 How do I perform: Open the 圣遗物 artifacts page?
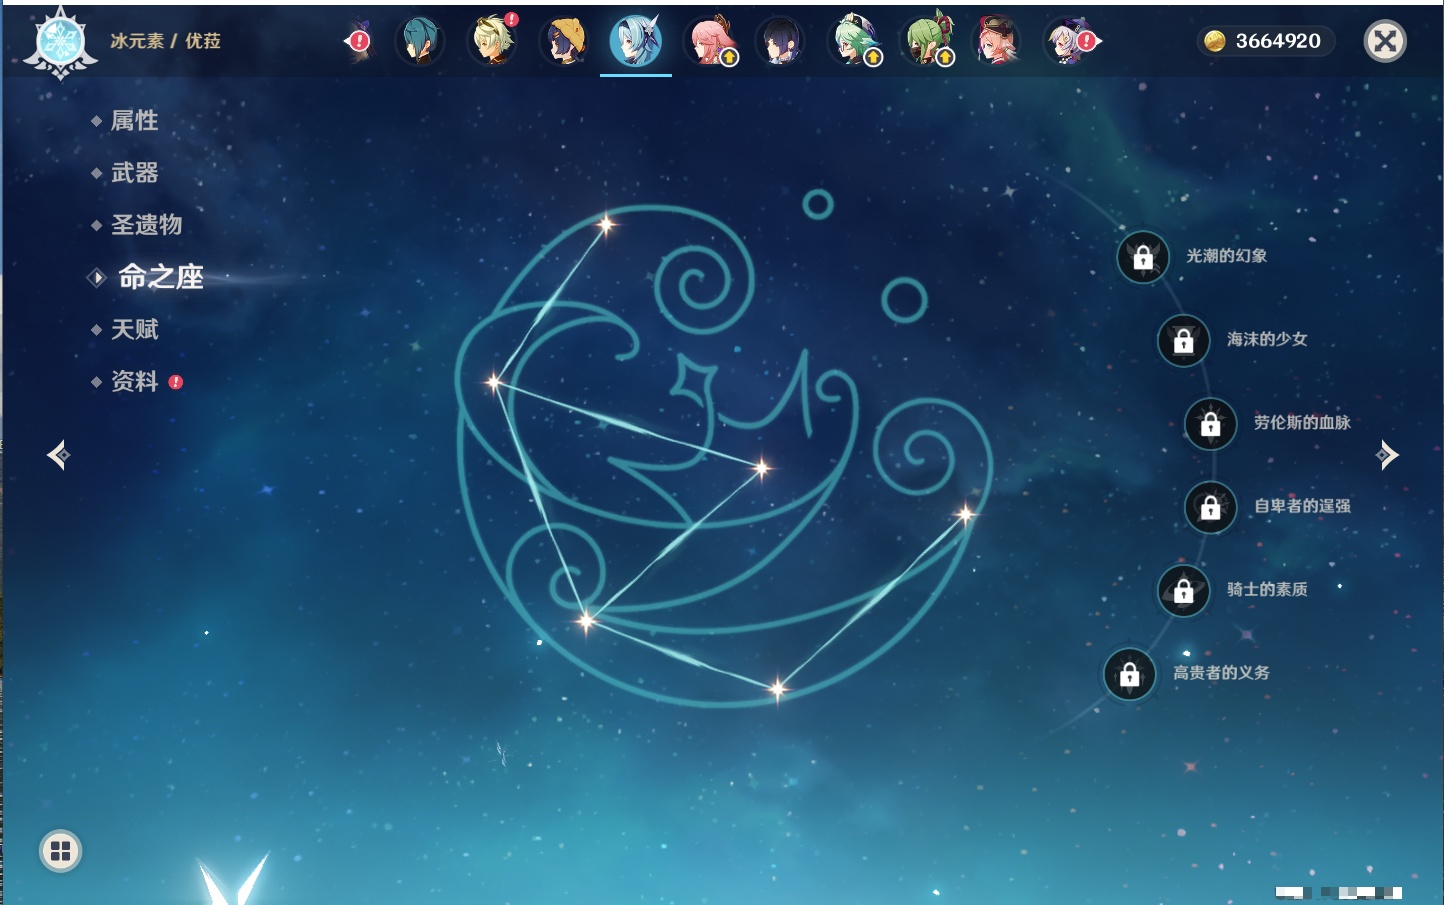[x=146, y=225]
